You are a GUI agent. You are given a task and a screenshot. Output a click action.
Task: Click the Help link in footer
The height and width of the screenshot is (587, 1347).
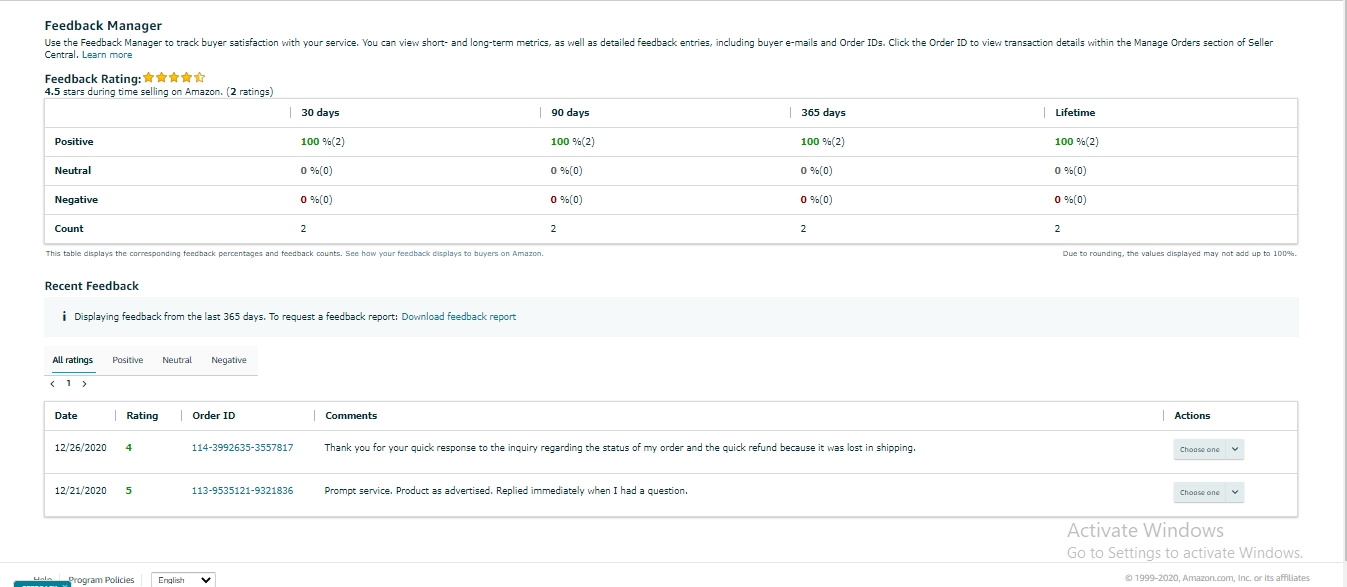(42, 578)
